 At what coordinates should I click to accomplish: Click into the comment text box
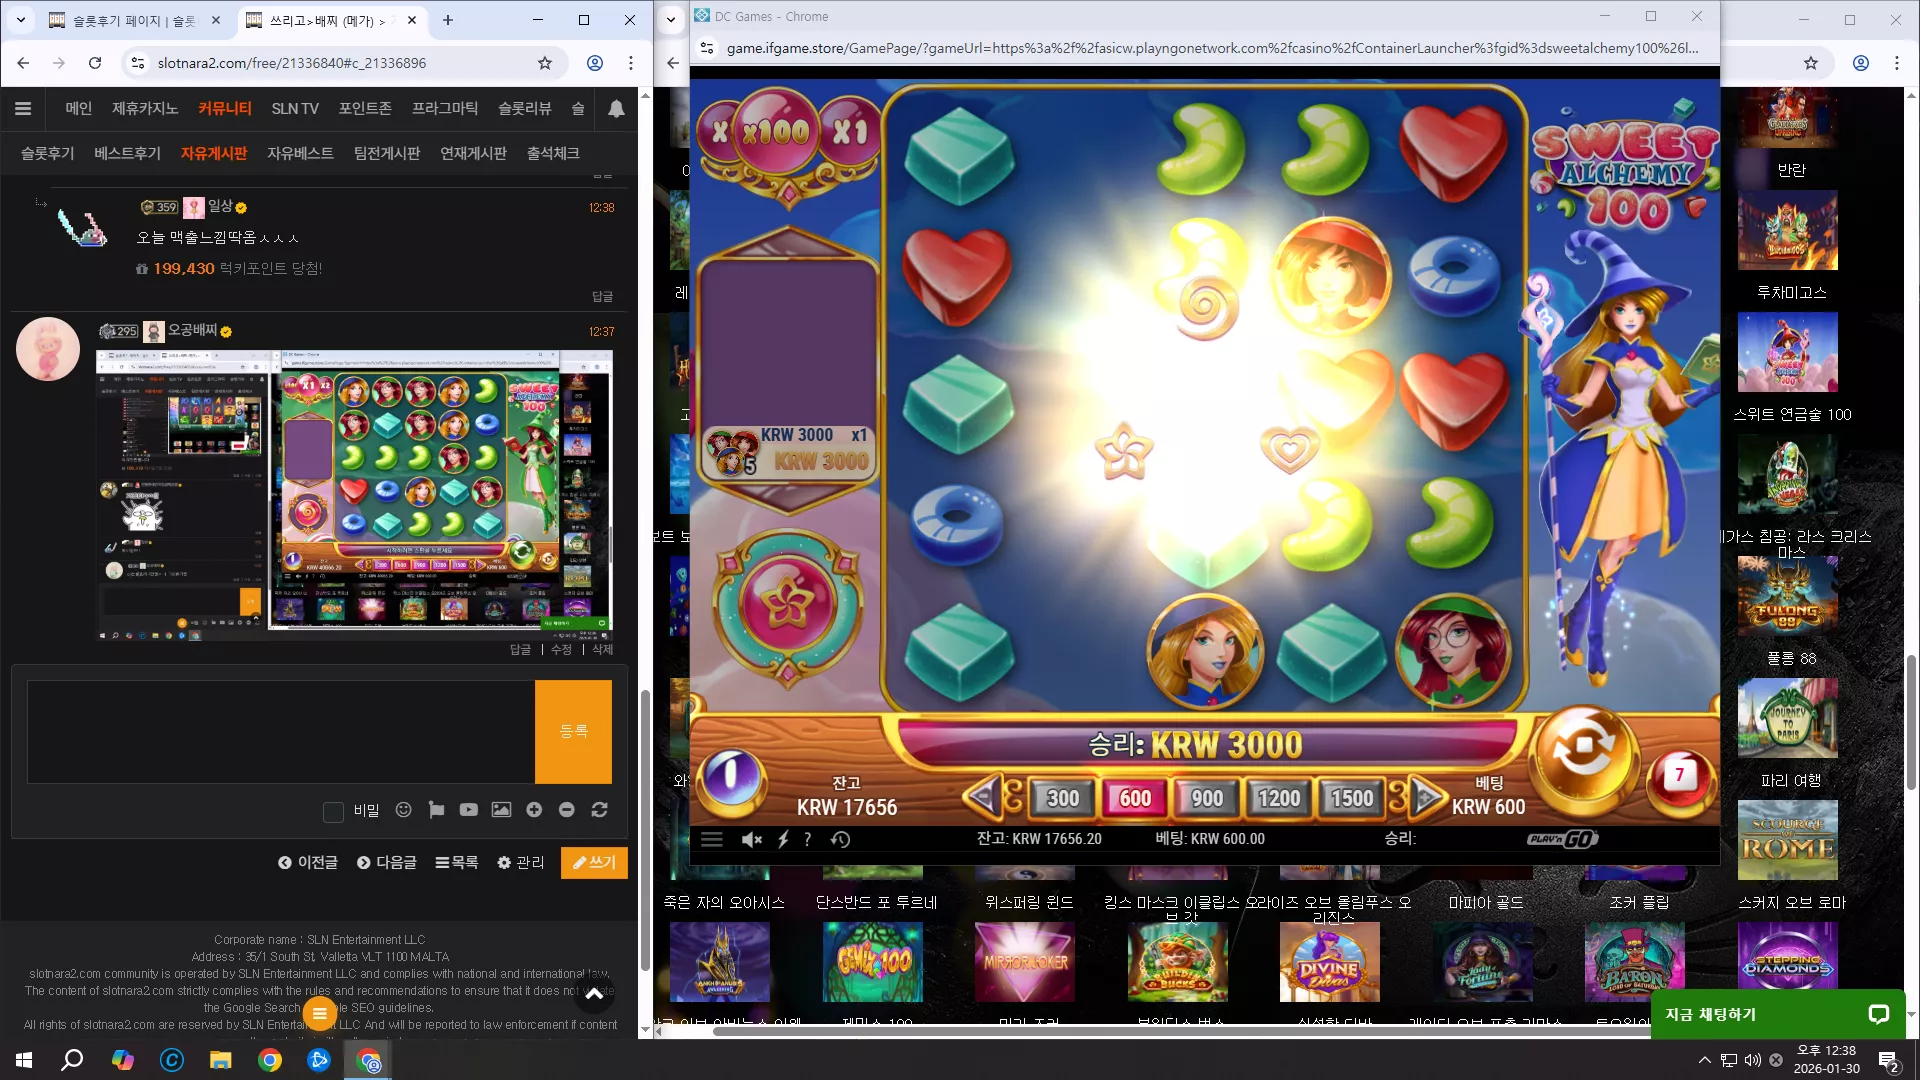(281, 732)
